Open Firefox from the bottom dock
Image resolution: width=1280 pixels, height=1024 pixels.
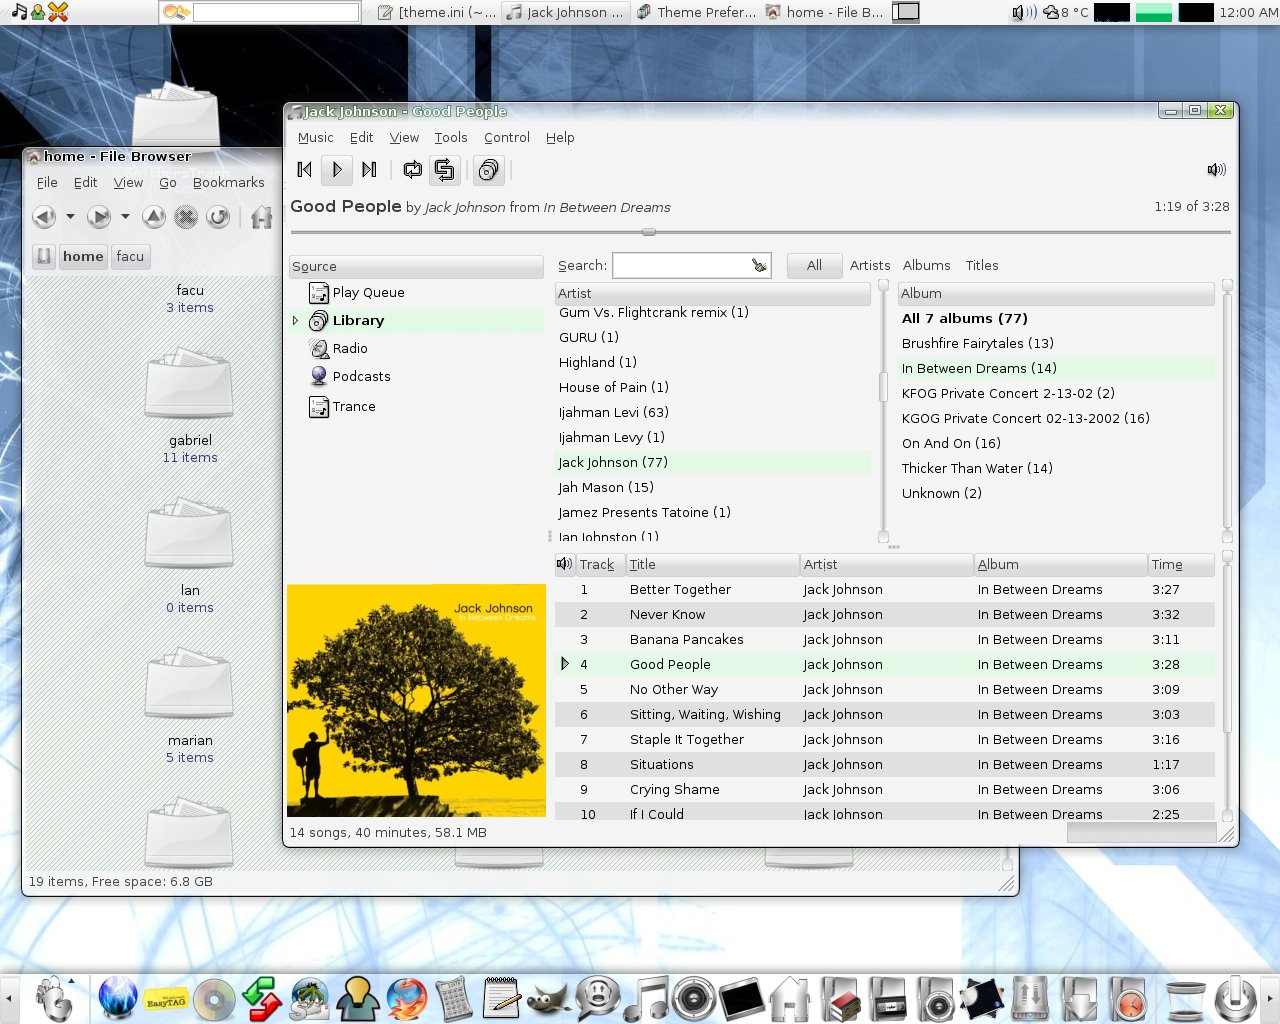[x=407, y=999]
